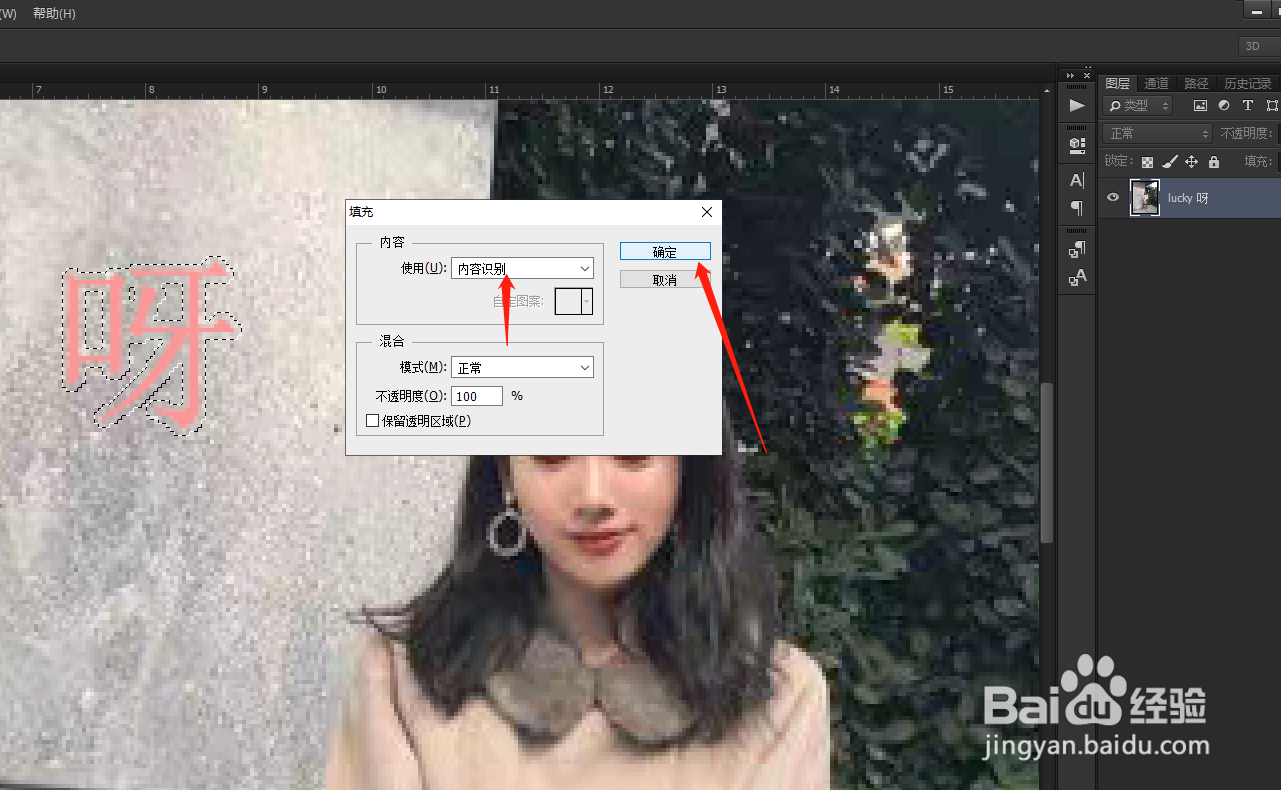Open the Character panel icon

1076,181
